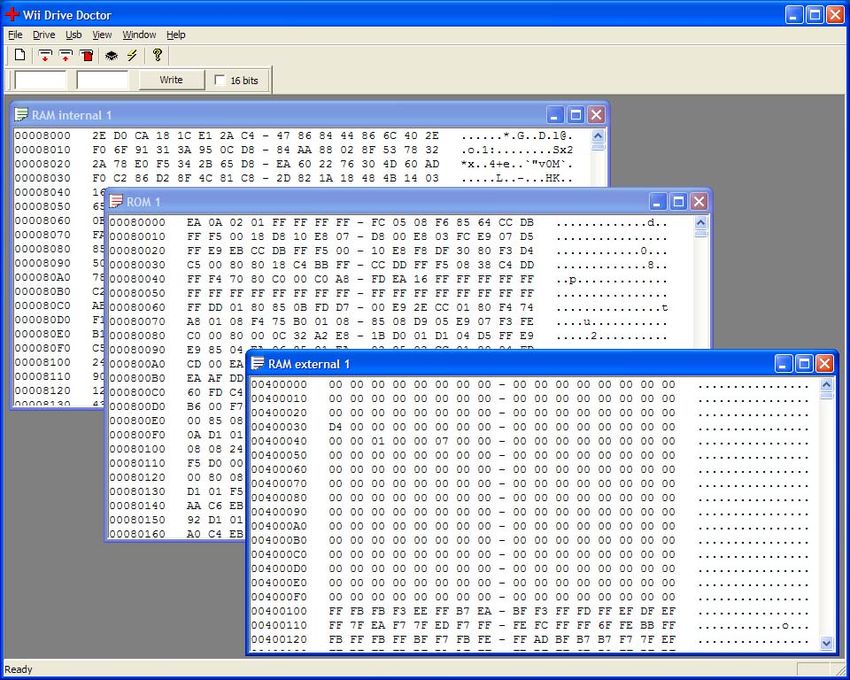The image size is (850, 680).
Task: Open the Usb menu
Action: (x=74, y=35)
